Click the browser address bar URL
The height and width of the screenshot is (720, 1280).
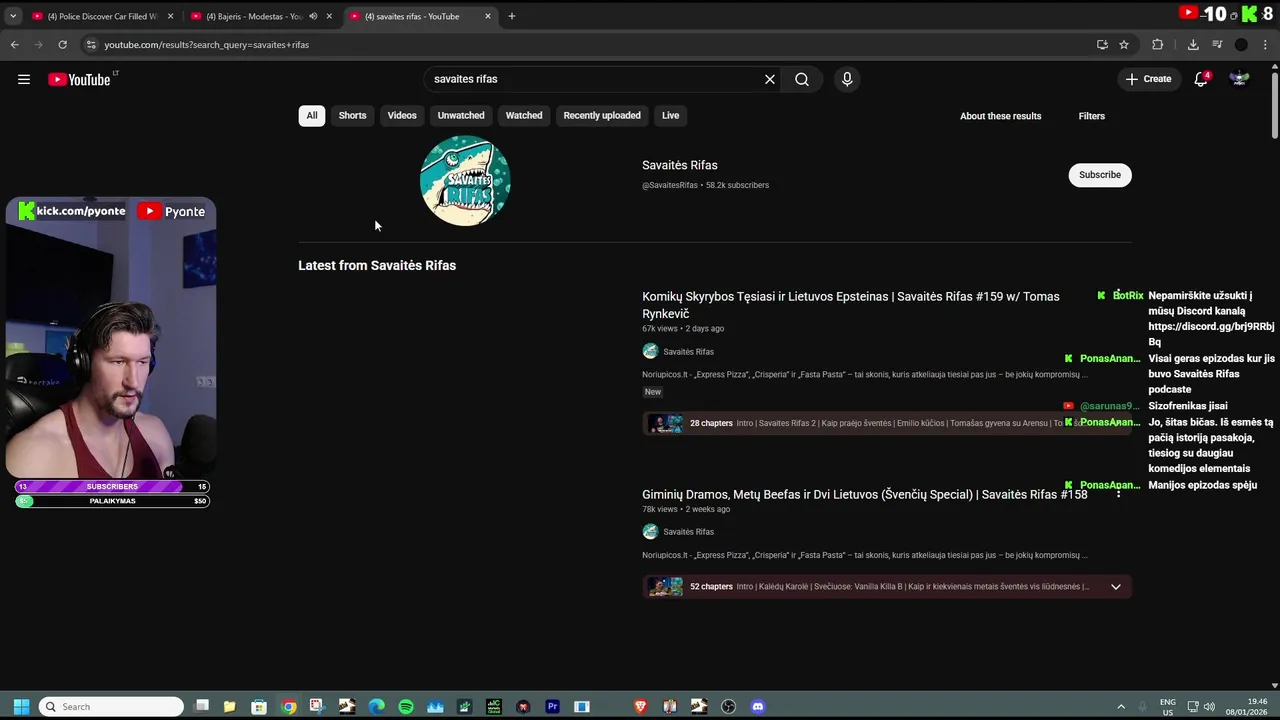coord(207,44)
